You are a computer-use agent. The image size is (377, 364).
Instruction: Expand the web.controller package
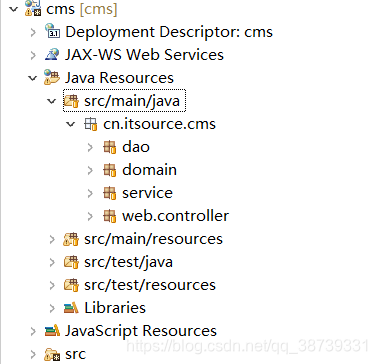(x=90, y=216)
